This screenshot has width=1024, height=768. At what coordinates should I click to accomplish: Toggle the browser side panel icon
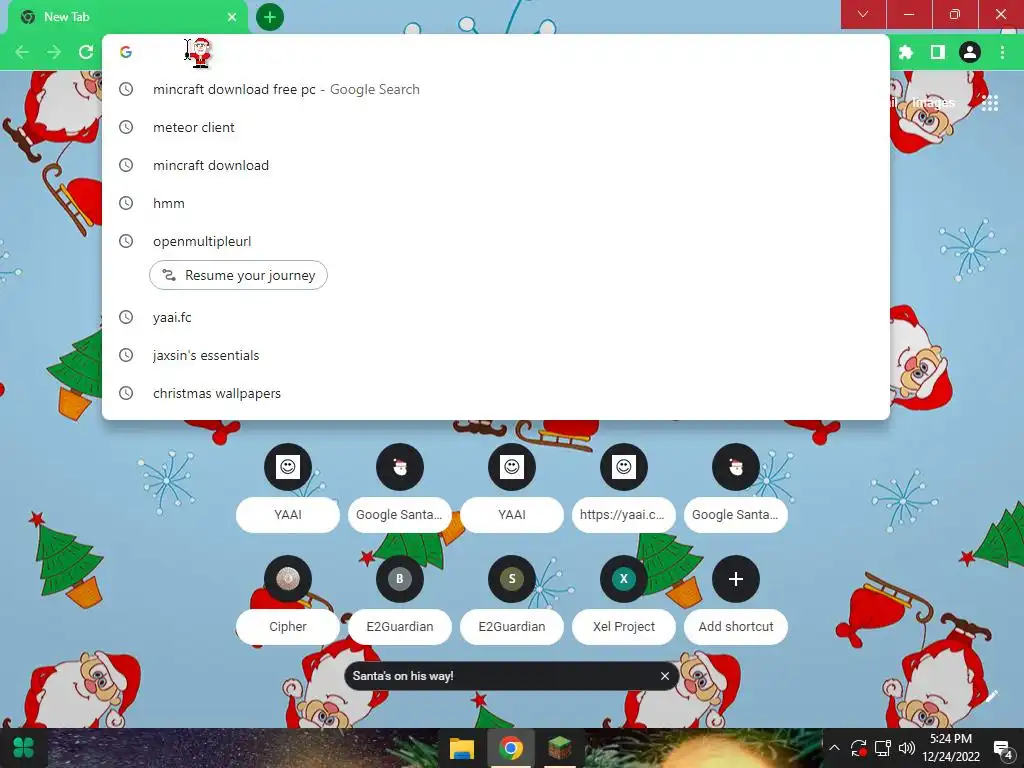pyautogui.click(x=938, y=52)
